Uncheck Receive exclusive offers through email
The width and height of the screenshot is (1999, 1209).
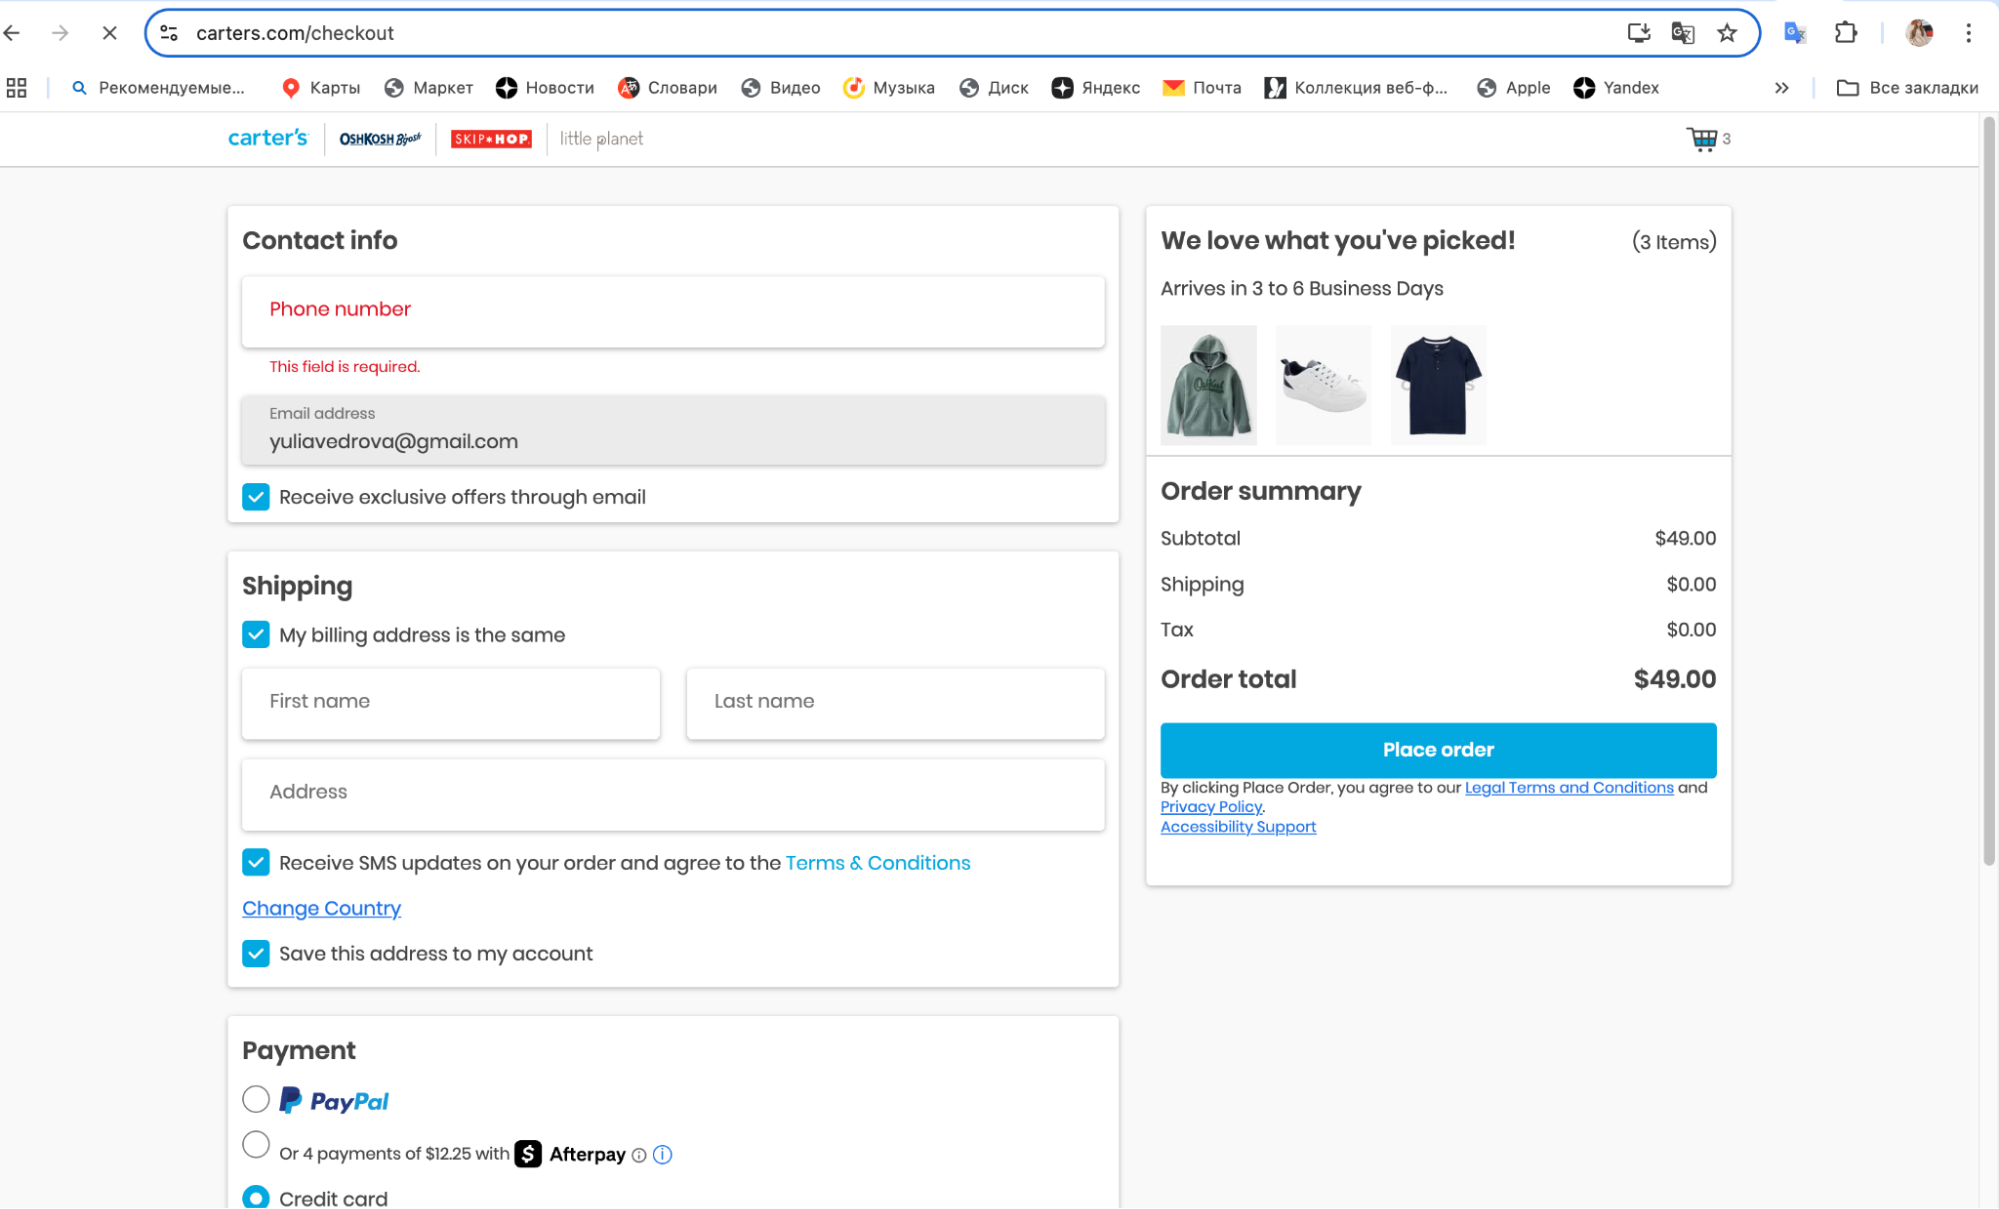(x=256, y=497)
